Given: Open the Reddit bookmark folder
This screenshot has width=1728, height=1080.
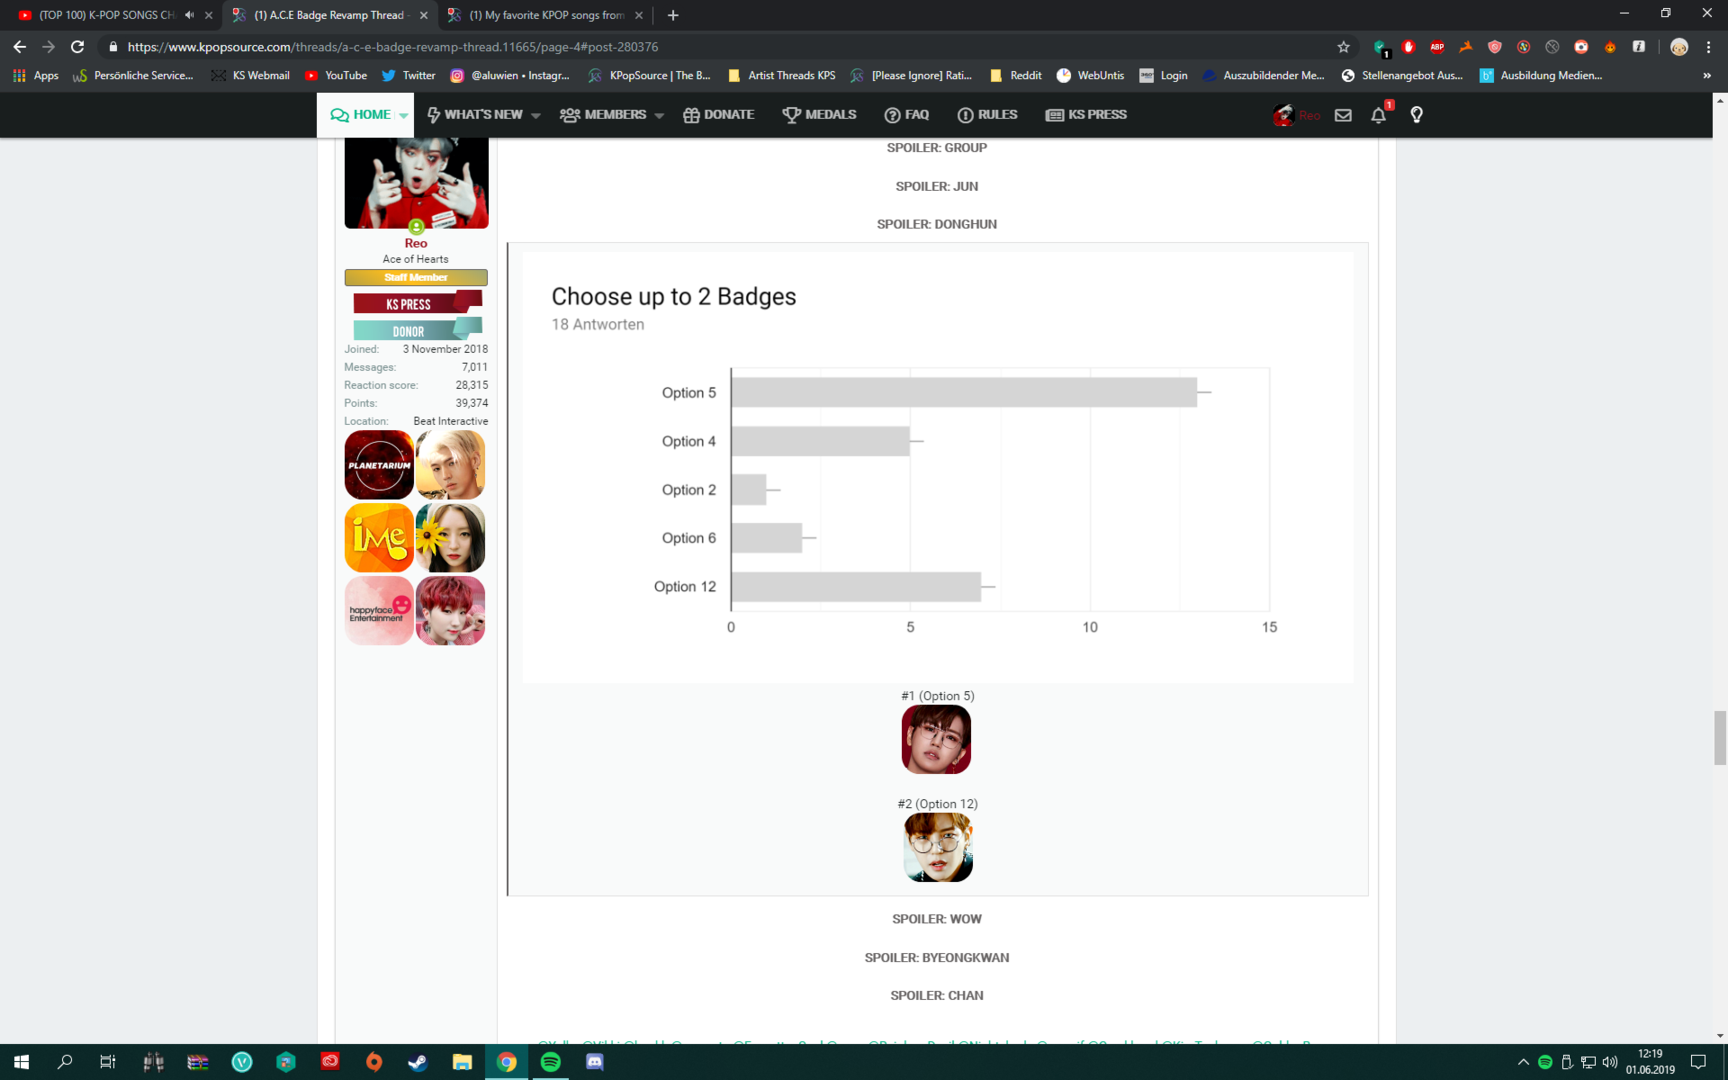Looking at the screenshot, I should click(1015, 75).
